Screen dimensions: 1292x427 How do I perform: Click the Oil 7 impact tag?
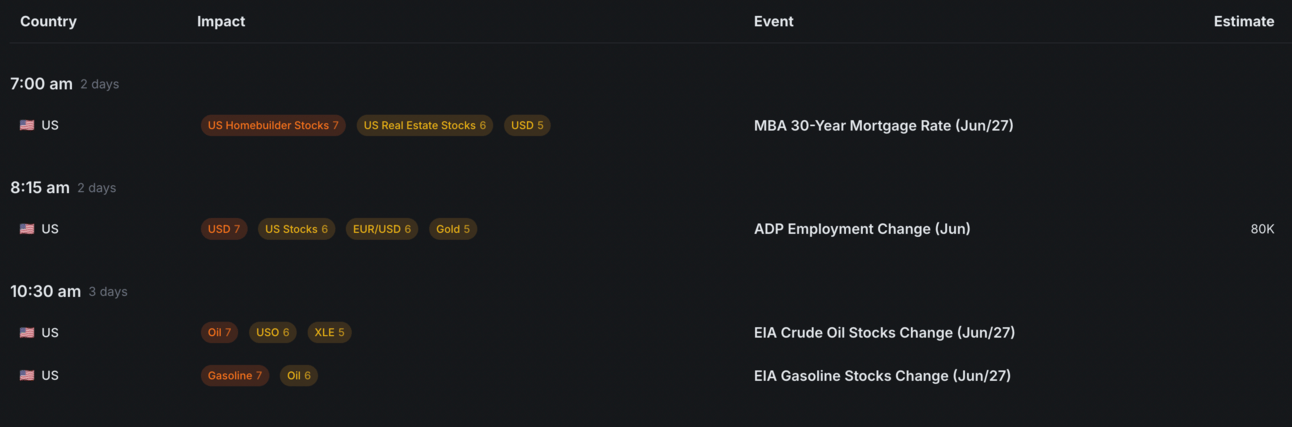(x=219, y=333)
